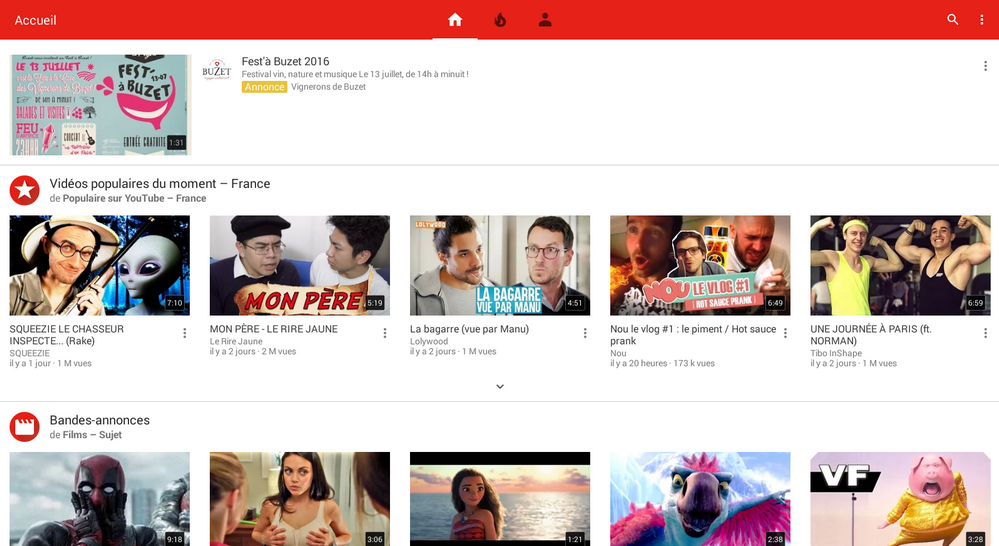Click the Nou channel name
This screenshot has height=546, width=999.
click(x=618, y=353)
